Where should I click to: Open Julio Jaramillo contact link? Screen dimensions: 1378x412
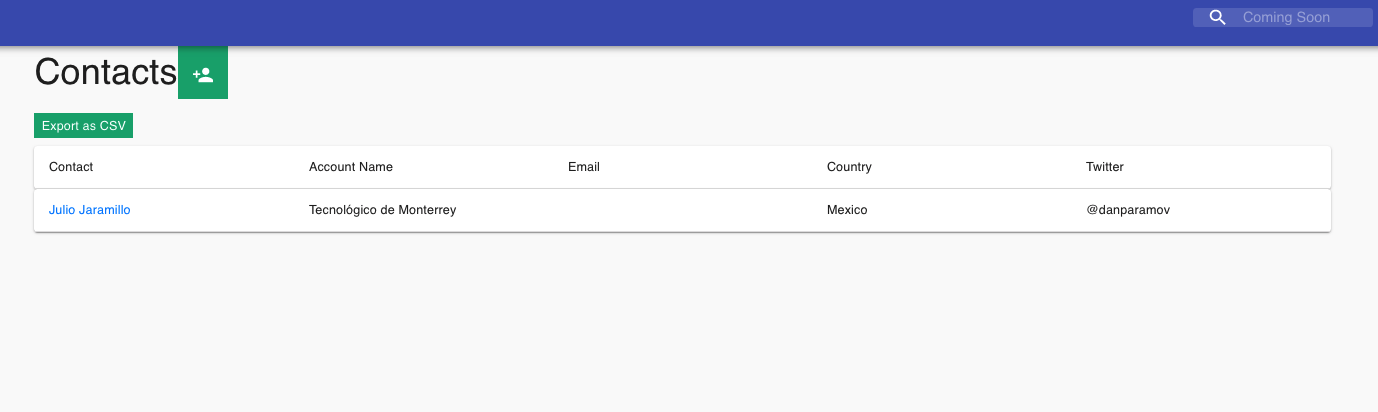tap(89, 210)
